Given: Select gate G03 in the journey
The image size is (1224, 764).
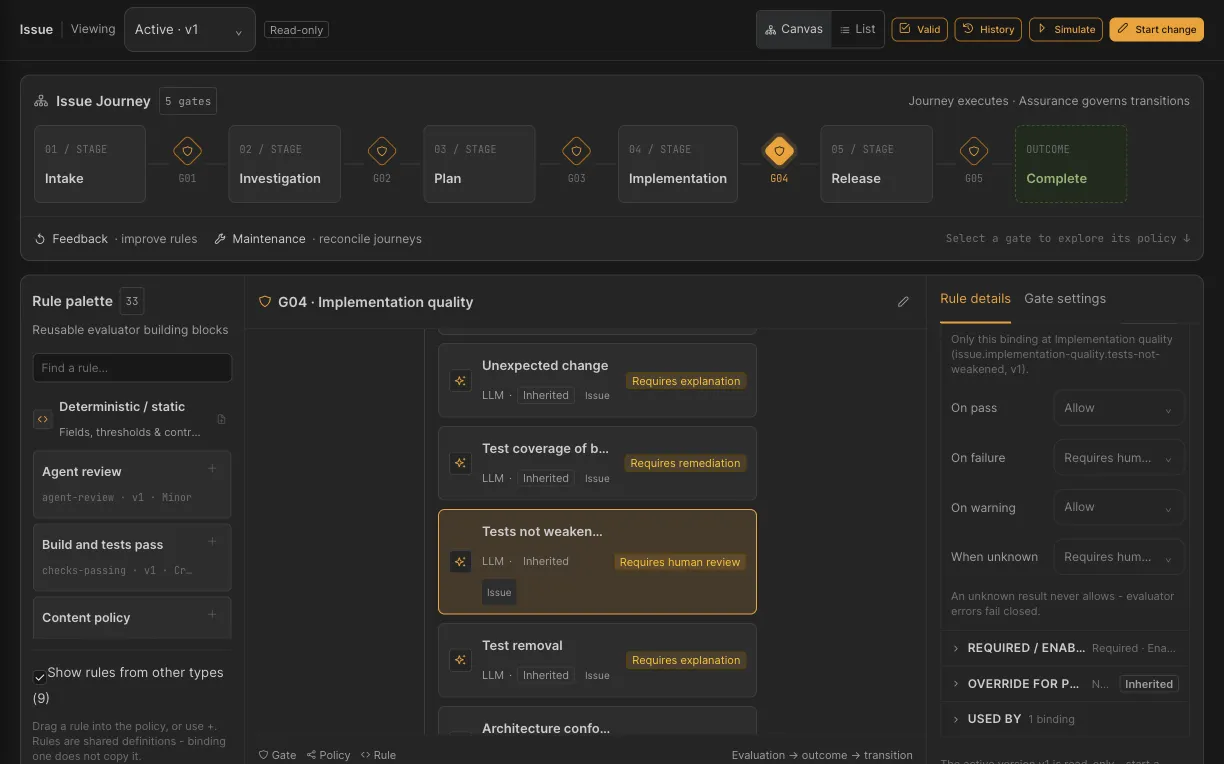Looking at the screenshot, I should point(576,152).
